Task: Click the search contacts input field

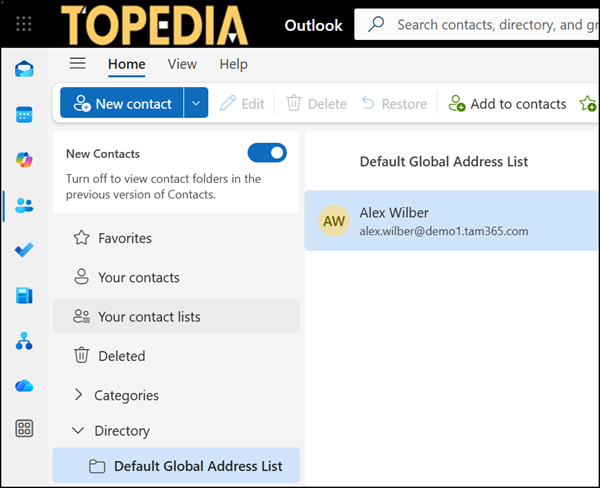Action: (x=490, y=24)
